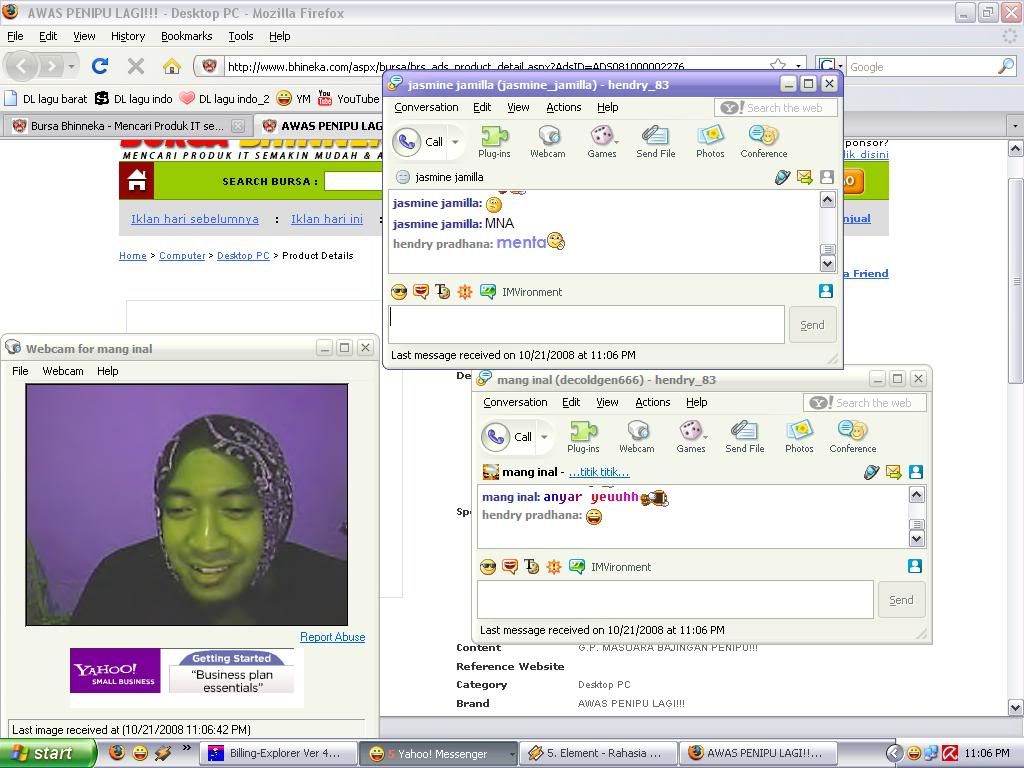Open Photos in jasmine jamilla chat window
The height and width of the screenshot is (768, 1024).
(x=710, y=142)
